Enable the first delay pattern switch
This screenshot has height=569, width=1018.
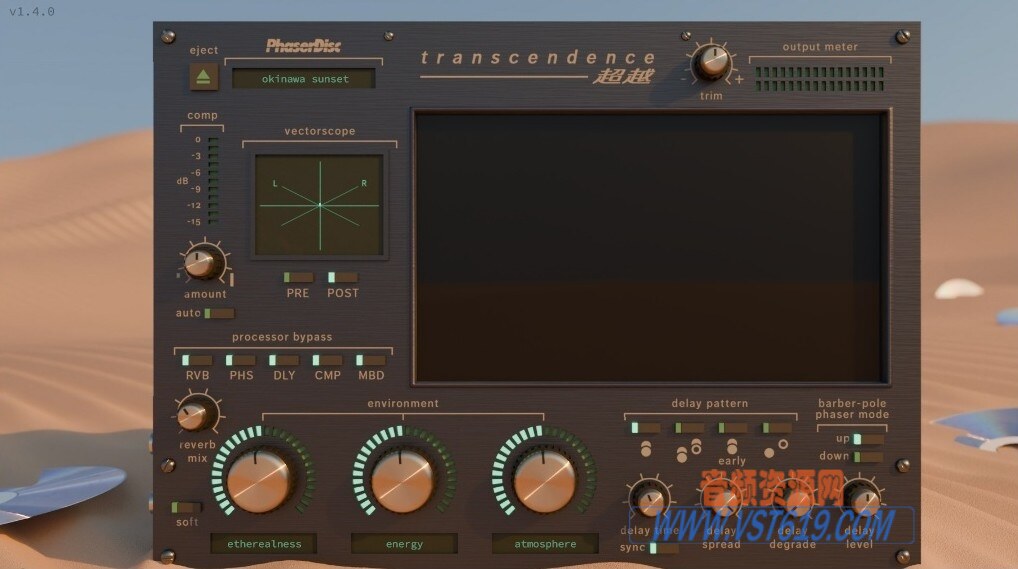click(x=646, y=427)
